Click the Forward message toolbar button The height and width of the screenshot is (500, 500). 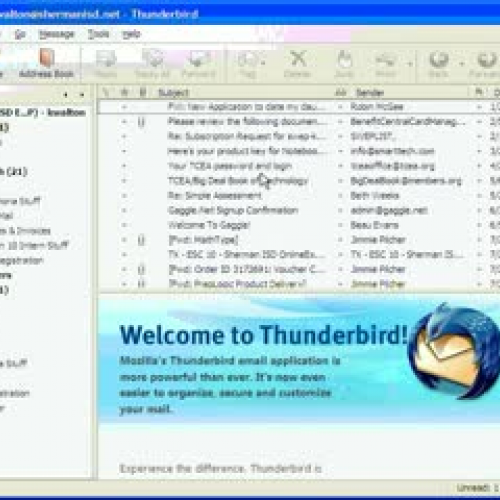click(199, 63)
